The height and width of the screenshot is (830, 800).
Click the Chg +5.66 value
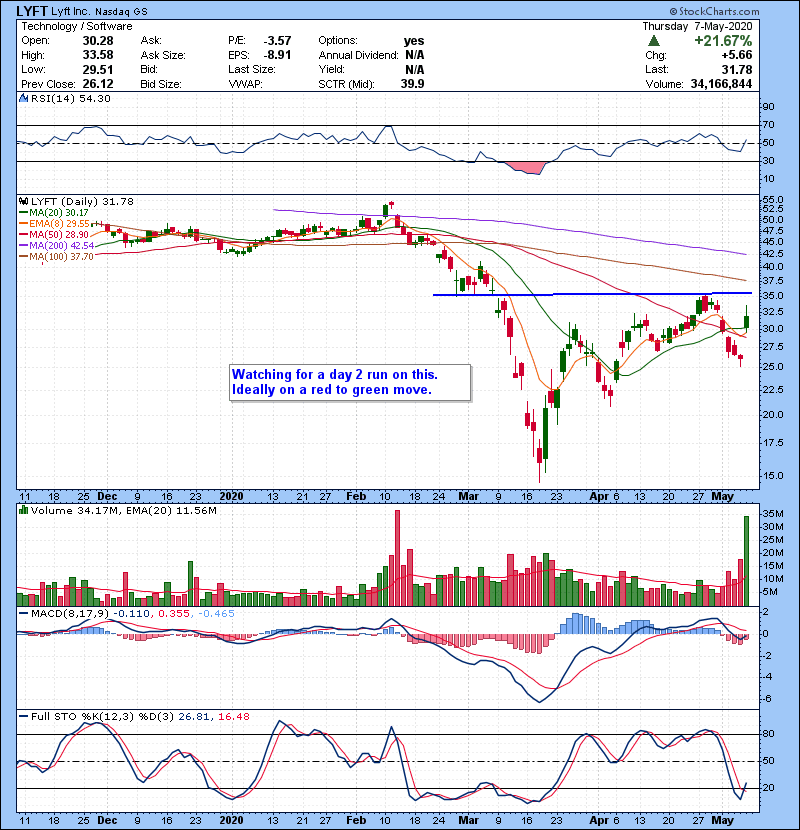738,55
